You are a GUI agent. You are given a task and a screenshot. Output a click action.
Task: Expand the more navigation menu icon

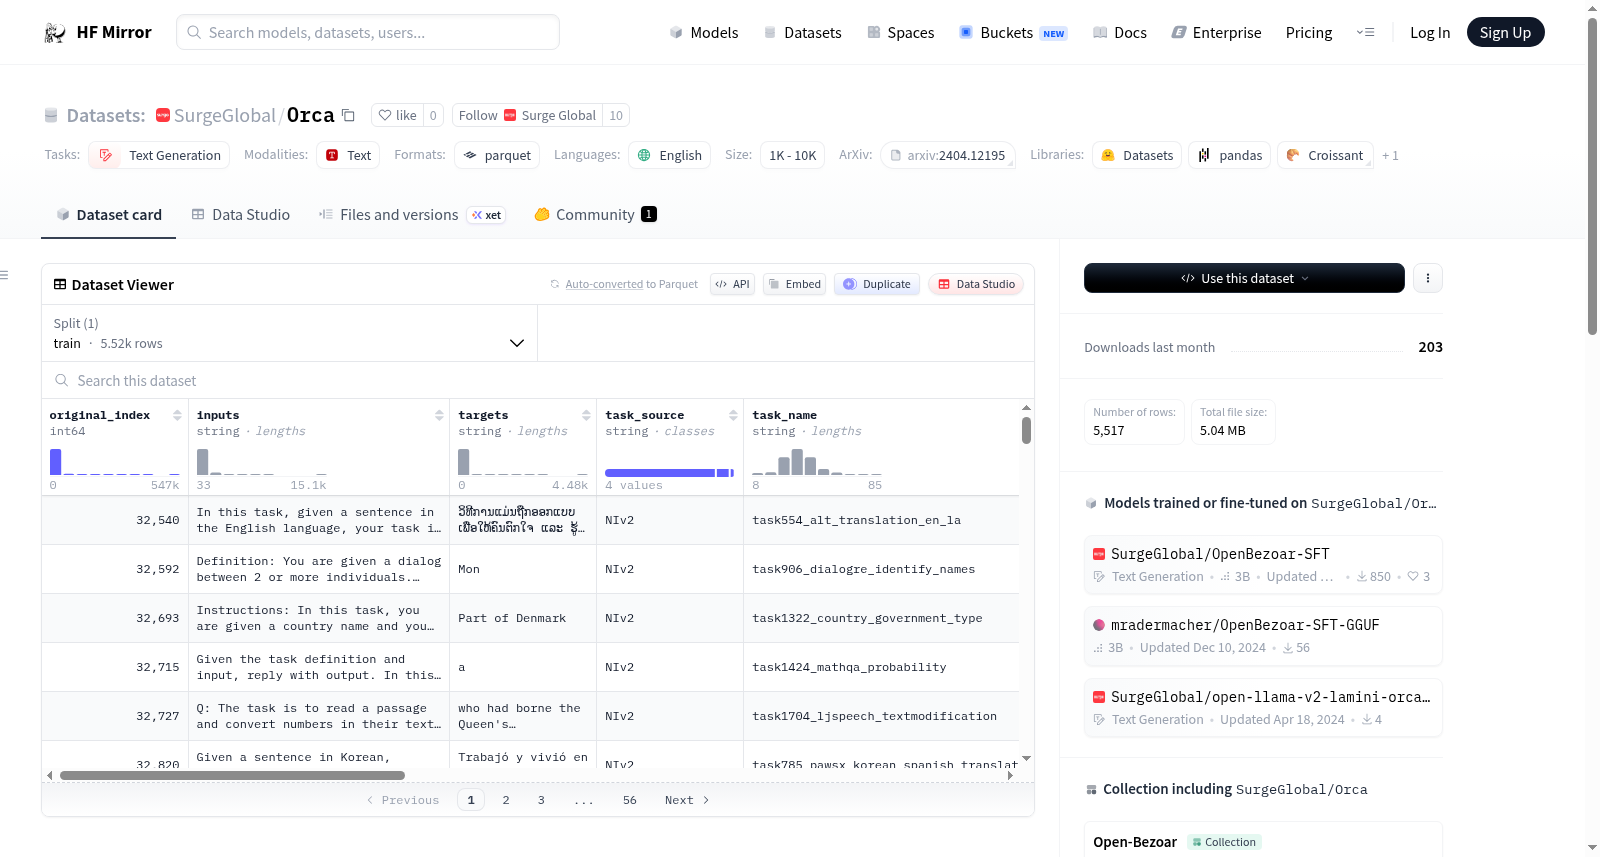1365,32
